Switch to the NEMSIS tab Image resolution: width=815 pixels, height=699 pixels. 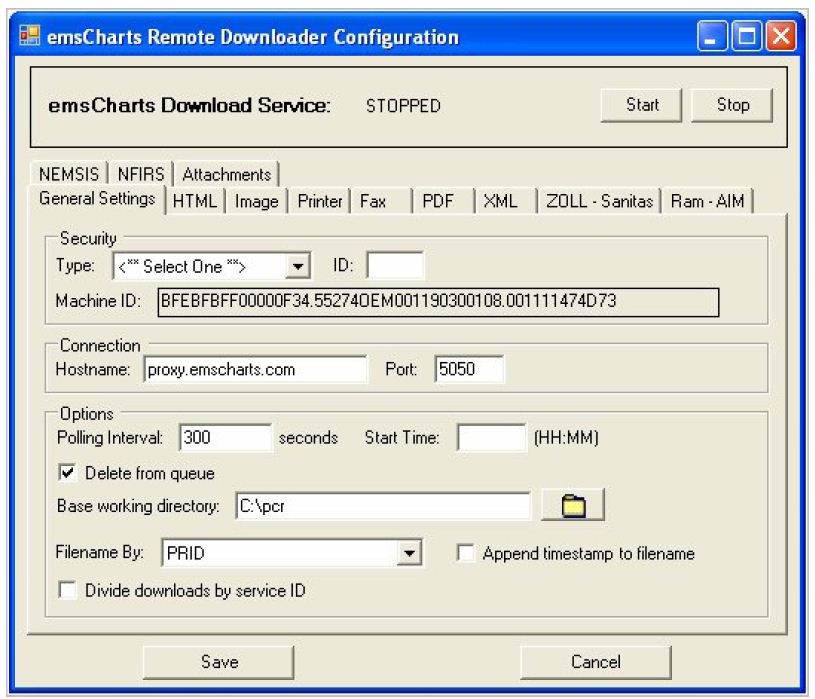[x=69, y=174]
